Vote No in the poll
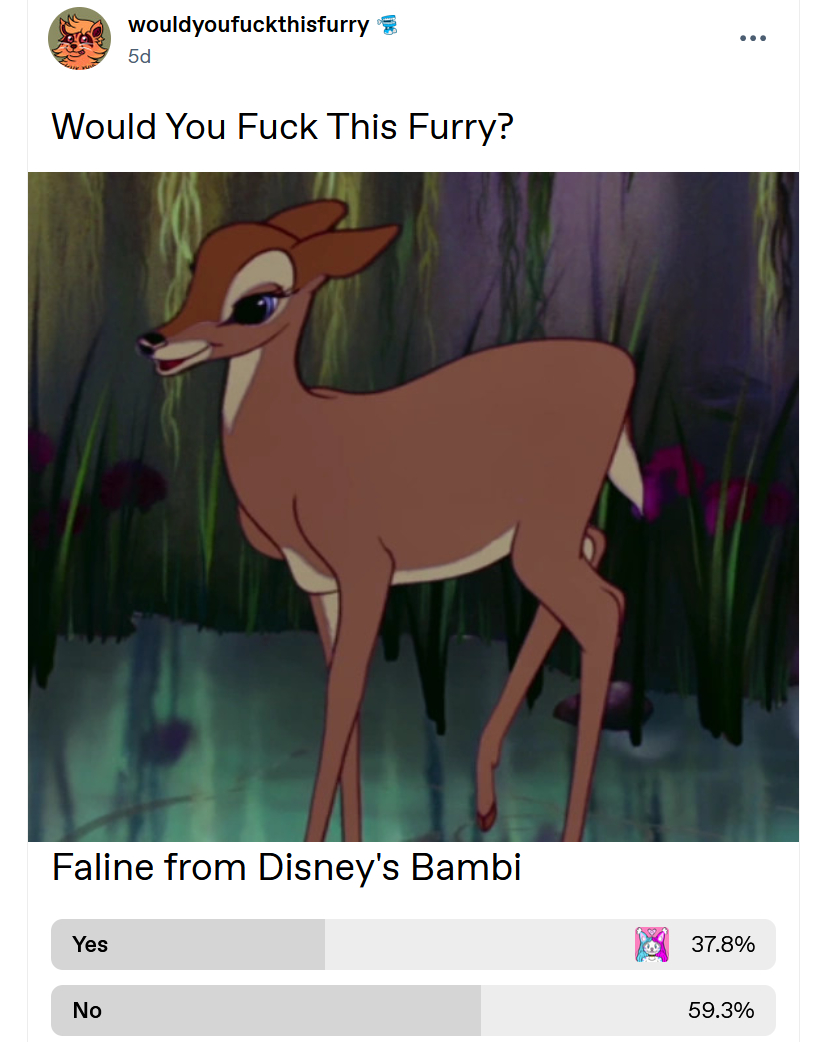The image size is (825, 1042). coord(413,1010)
